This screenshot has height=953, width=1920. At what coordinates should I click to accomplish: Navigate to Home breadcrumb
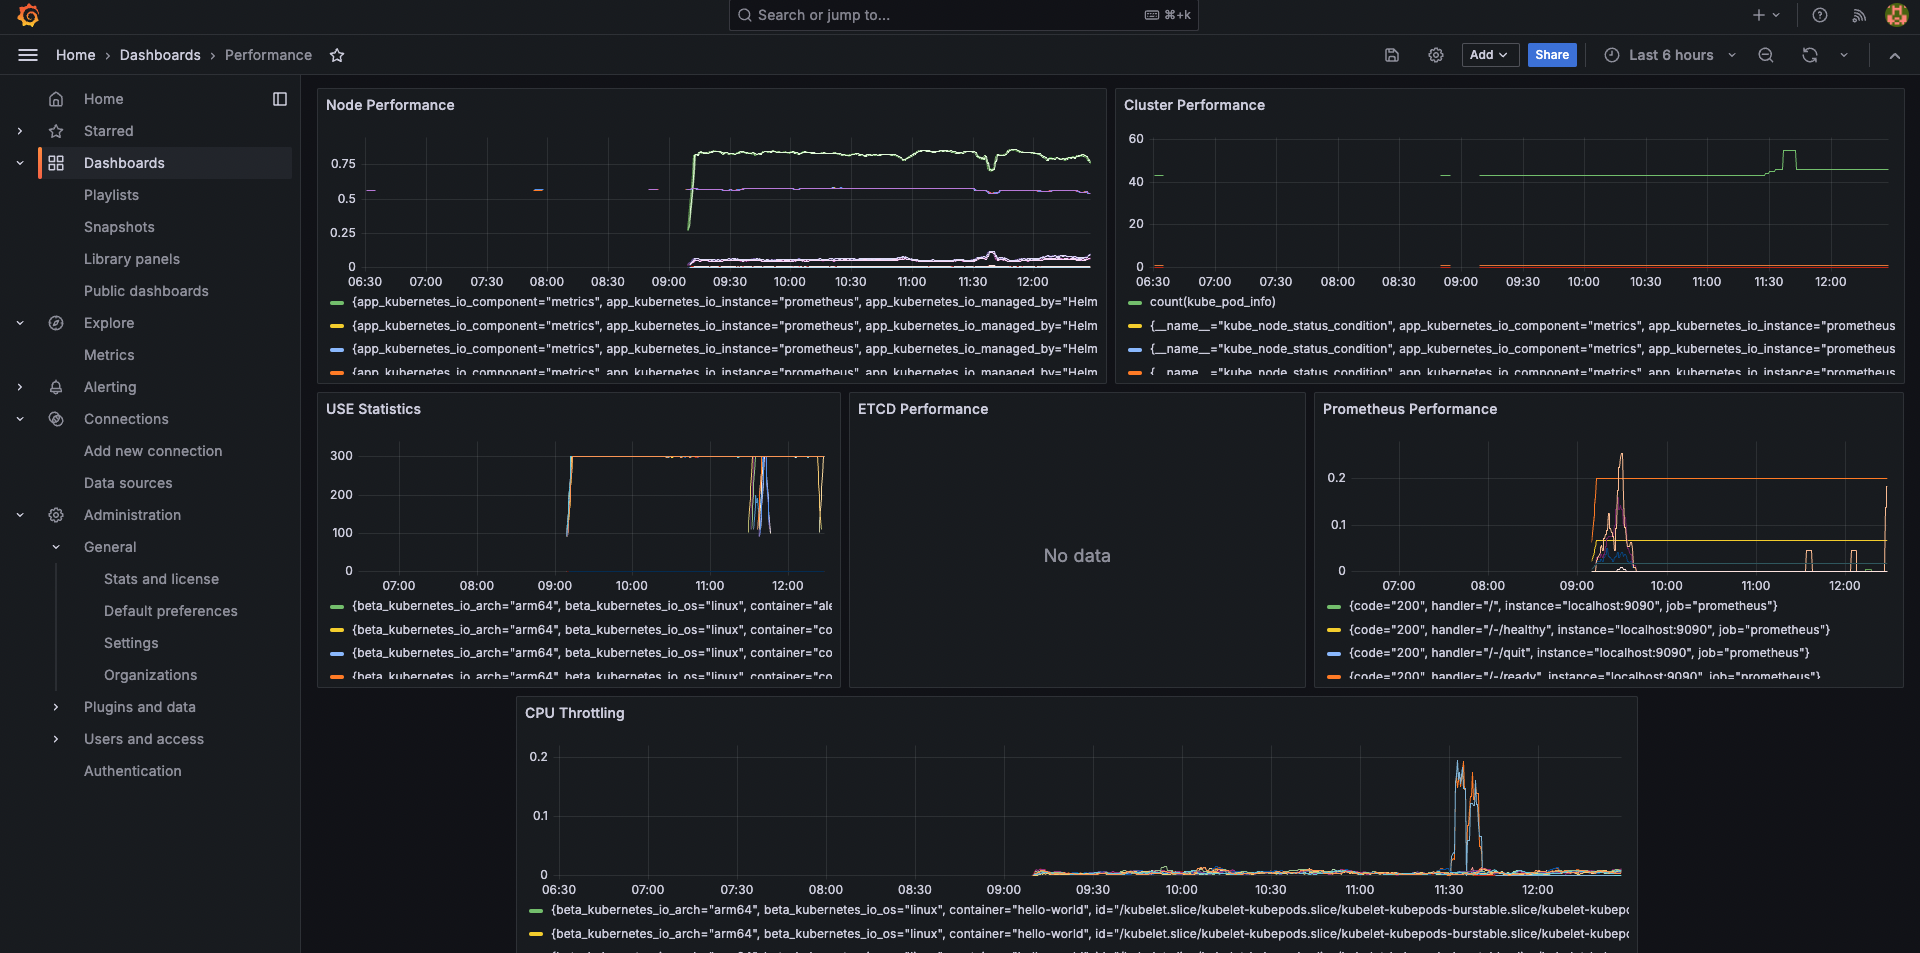coord(76,55)
